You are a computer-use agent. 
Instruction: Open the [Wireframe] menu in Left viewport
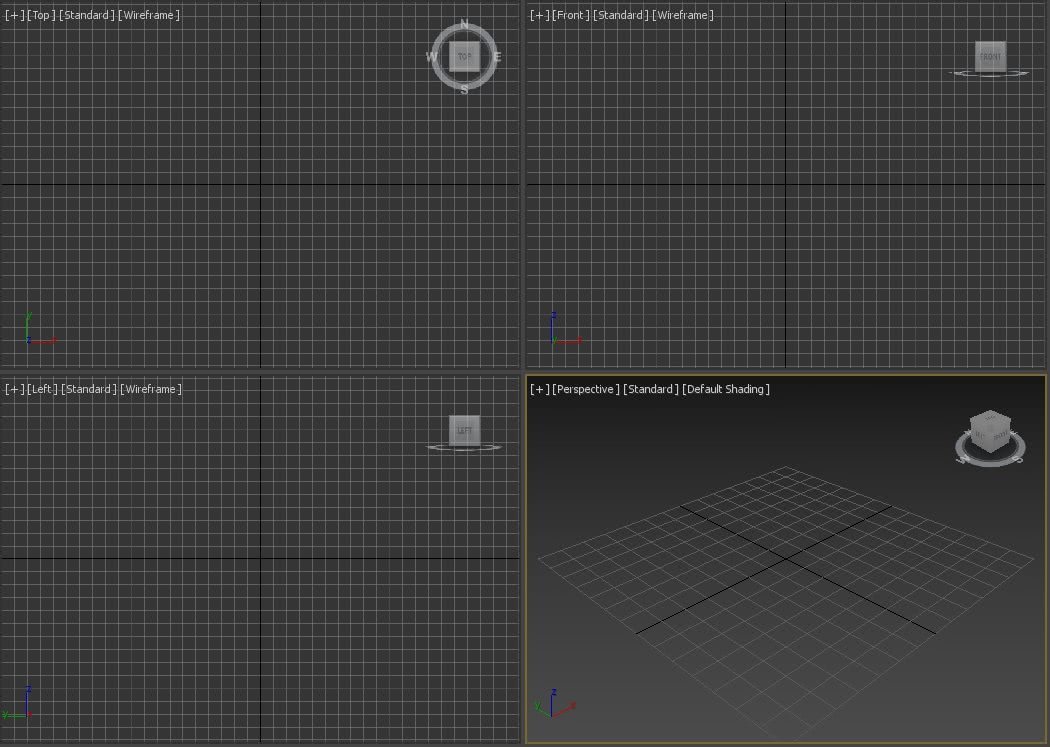click(151, 389)
